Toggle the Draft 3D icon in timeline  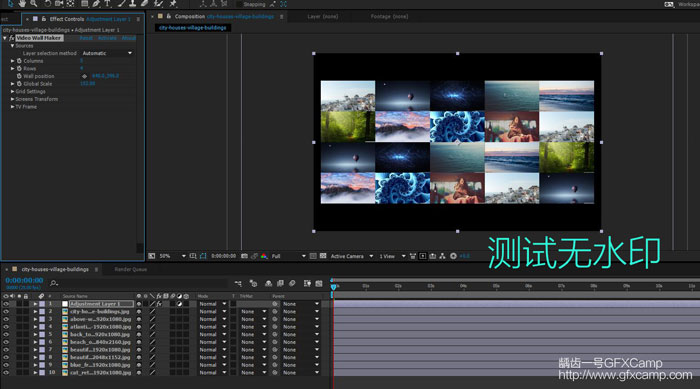(253, 283)
